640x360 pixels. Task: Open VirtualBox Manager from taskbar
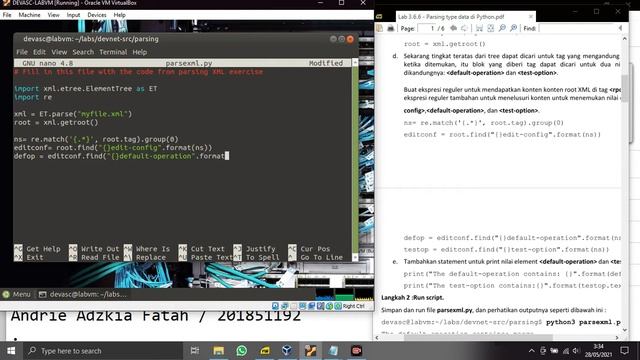coord(287,351)
